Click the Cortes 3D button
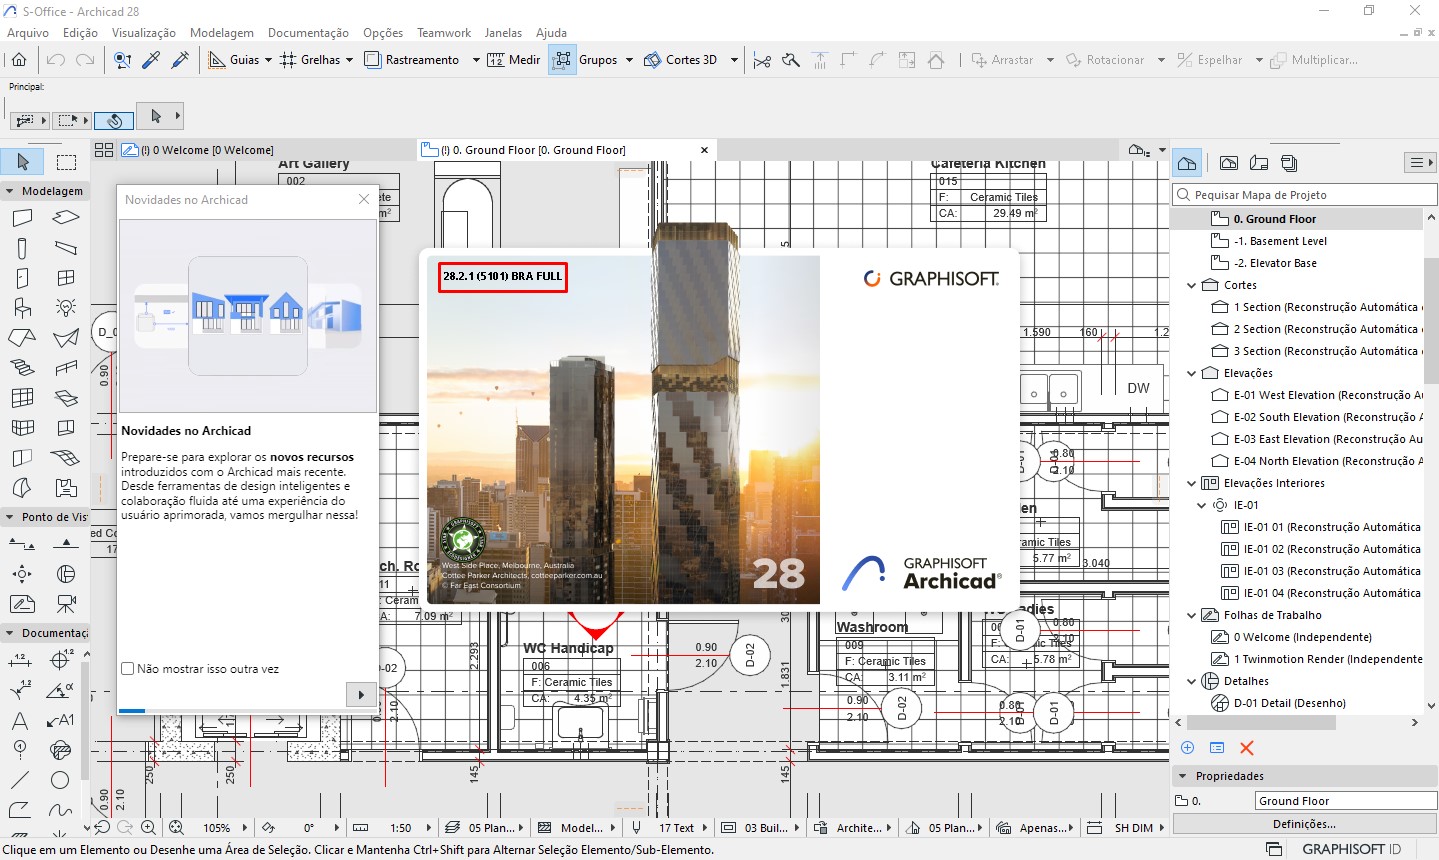Screen dimensions: 1439x860 (680, 60)
